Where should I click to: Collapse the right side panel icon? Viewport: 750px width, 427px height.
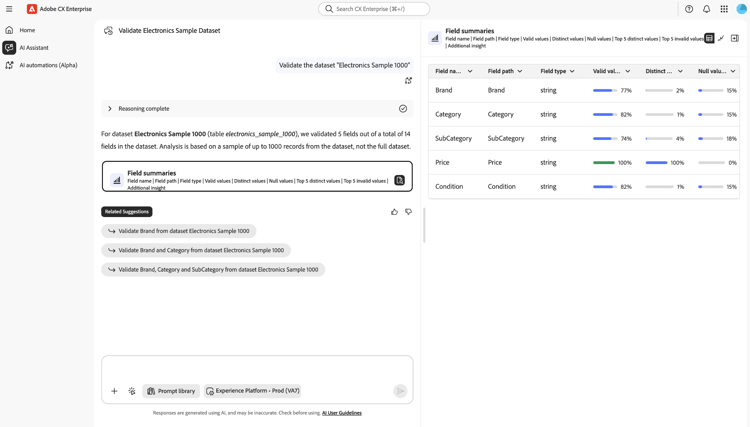[735, 38]
